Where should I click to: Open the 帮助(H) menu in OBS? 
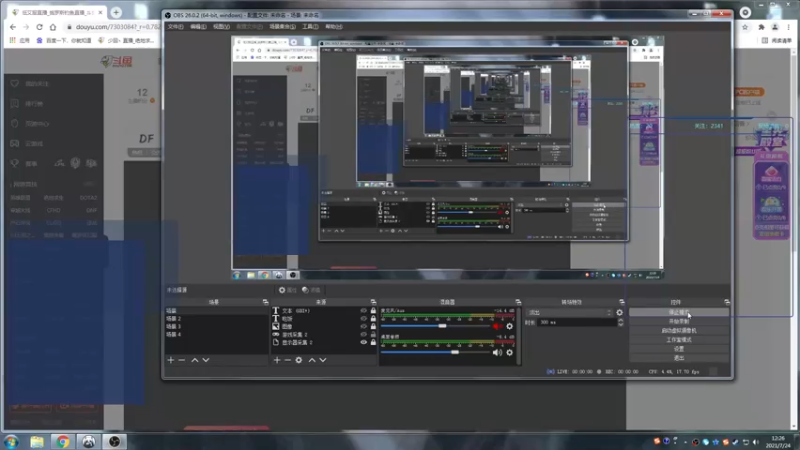coord(334,27)
